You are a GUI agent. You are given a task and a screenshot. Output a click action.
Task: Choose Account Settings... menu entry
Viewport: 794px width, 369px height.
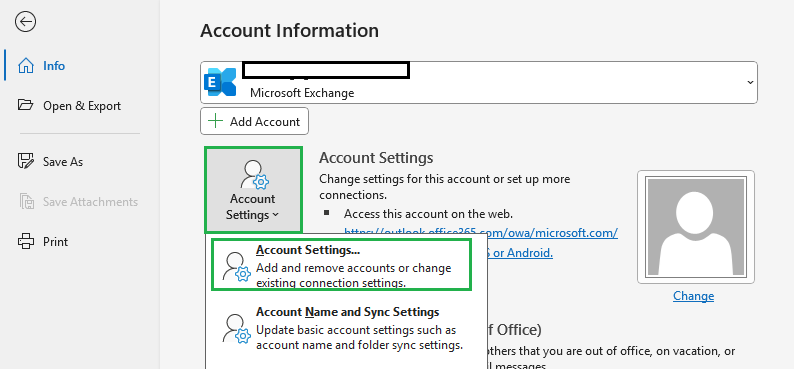(341, 265)
